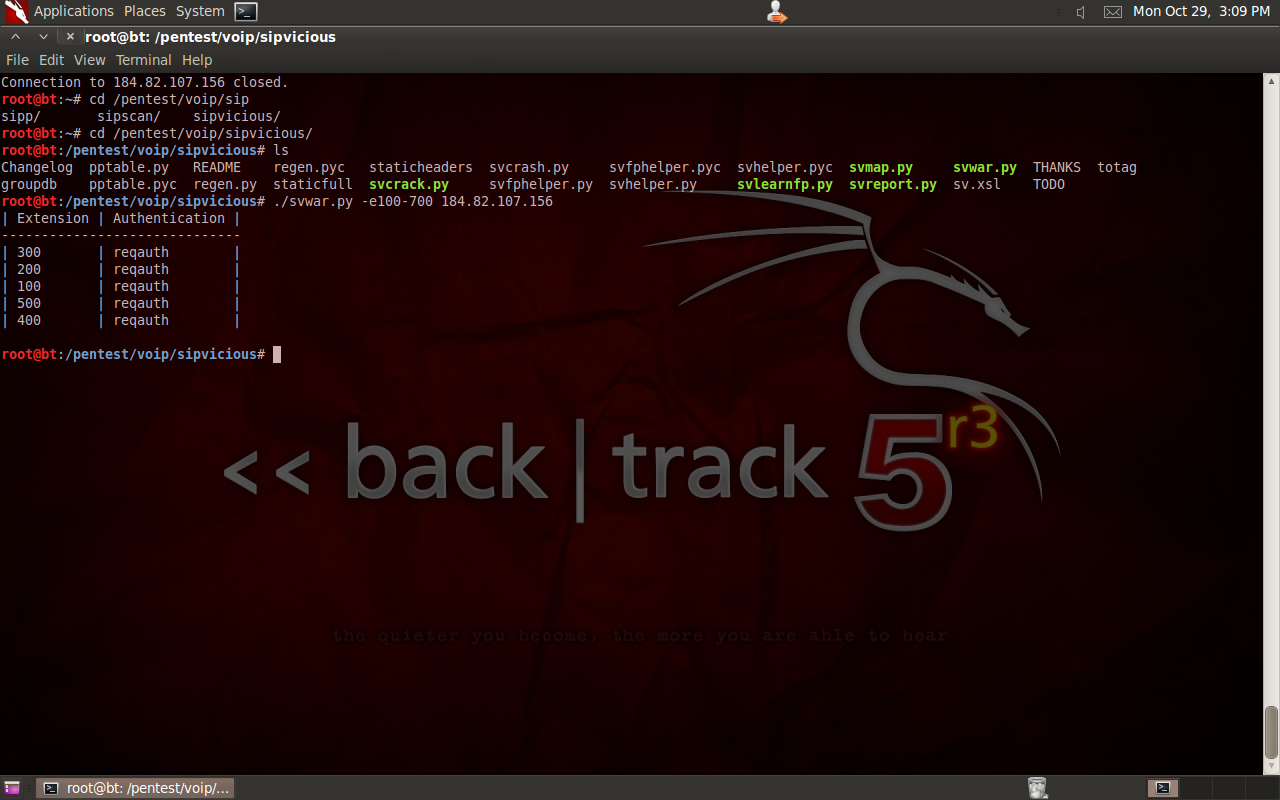Click the THANKS file name

(x=1057, y=167)
